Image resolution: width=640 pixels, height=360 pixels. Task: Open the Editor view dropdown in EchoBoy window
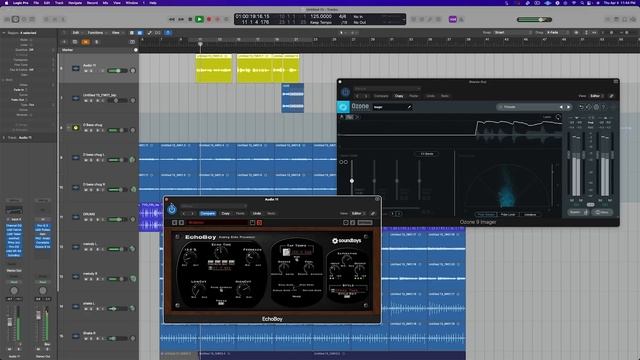(x=358, y=213)
